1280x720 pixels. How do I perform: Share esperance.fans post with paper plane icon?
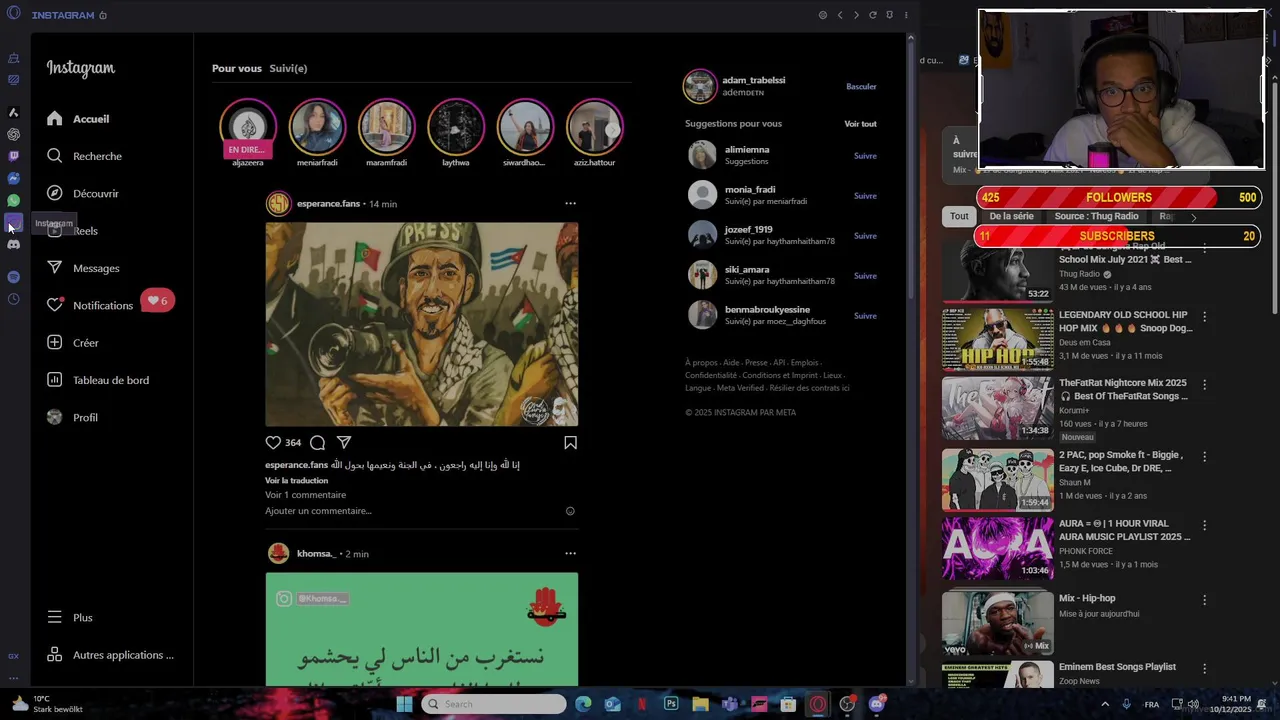pyautogui.click(x=344, y=442)
